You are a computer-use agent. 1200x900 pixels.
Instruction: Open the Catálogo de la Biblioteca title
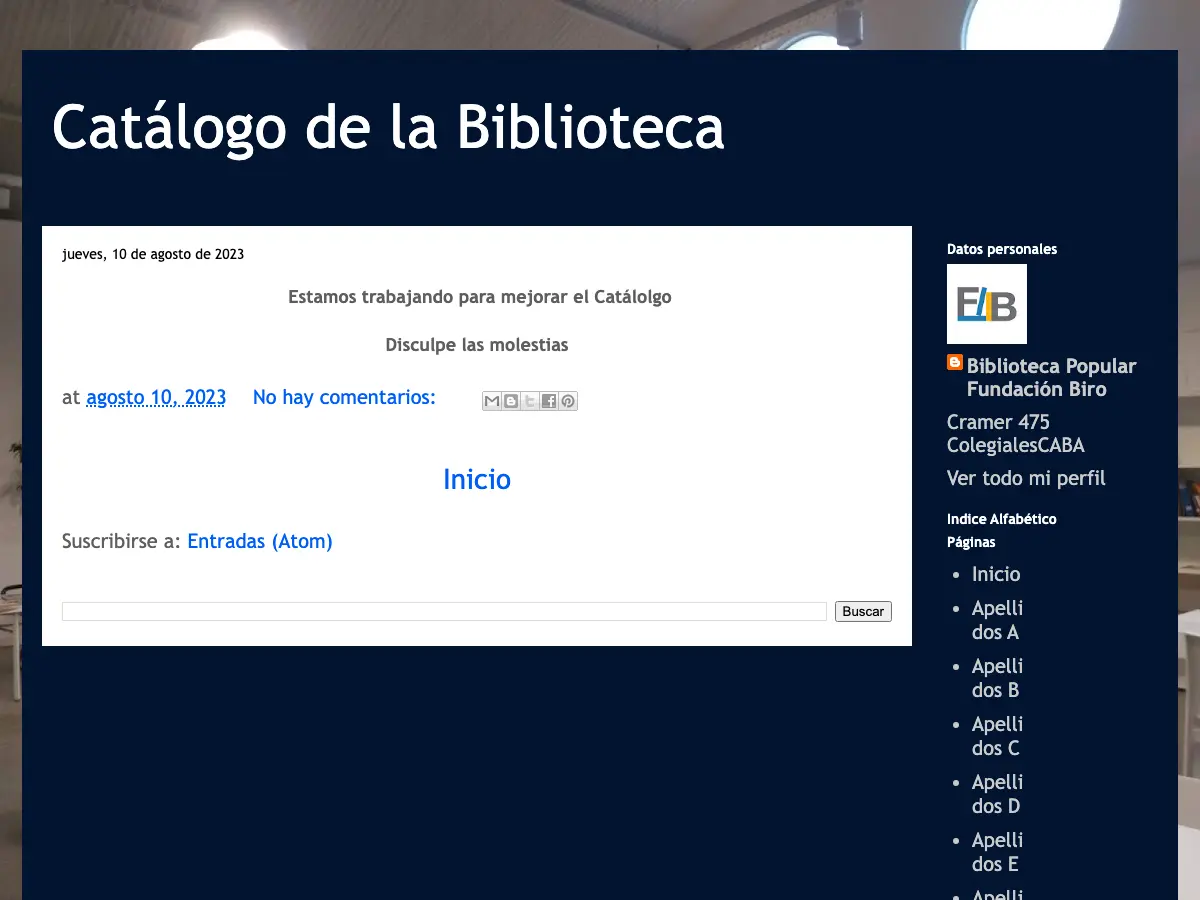click(x=388, y=128)
